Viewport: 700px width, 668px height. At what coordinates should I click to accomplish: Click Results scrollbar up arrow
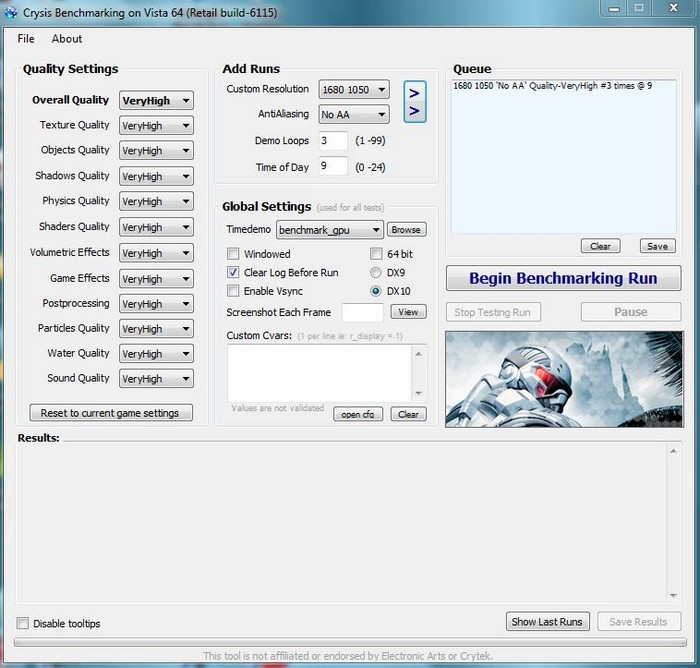[673, 451]
